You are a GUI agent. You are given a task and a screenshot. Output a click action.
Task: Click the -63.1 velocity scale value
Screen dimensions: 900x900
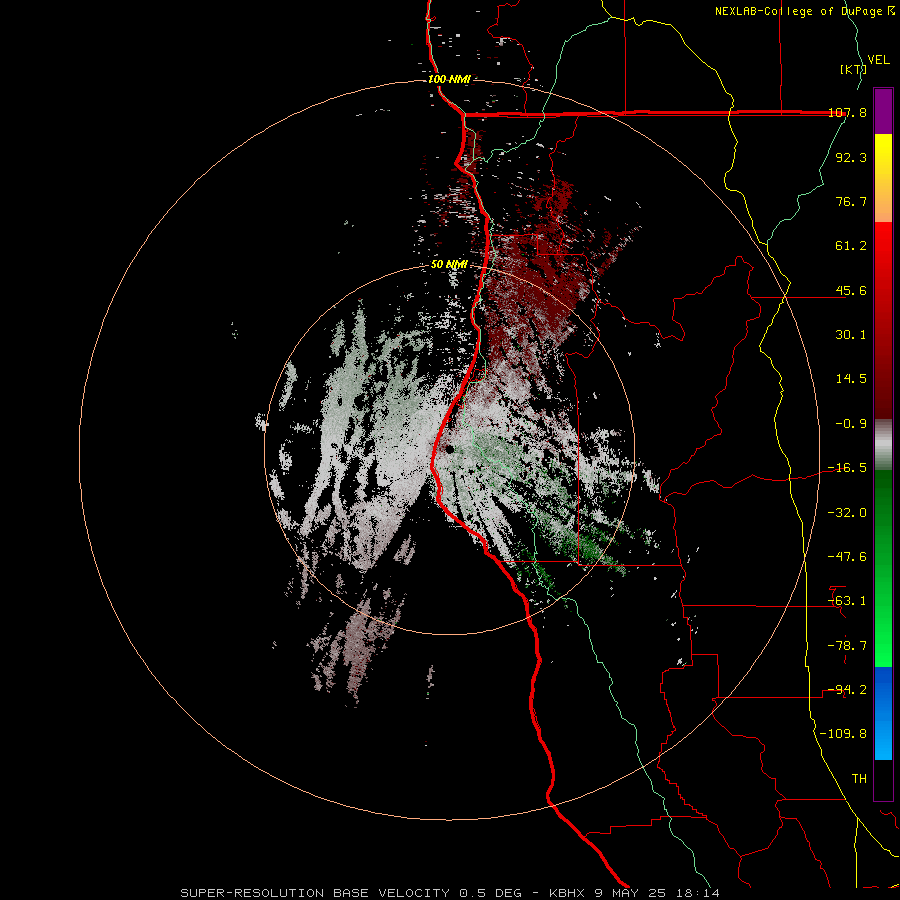(x=847, y=601)
